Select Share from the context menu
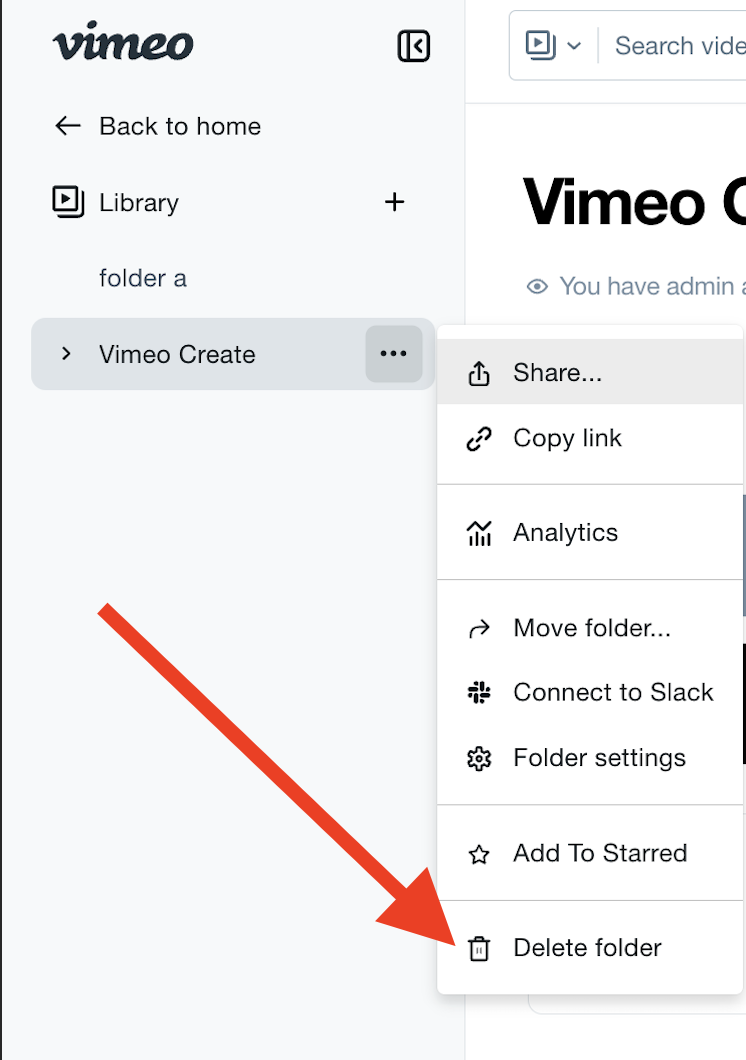746x1060 pixels. click(556, 372)
